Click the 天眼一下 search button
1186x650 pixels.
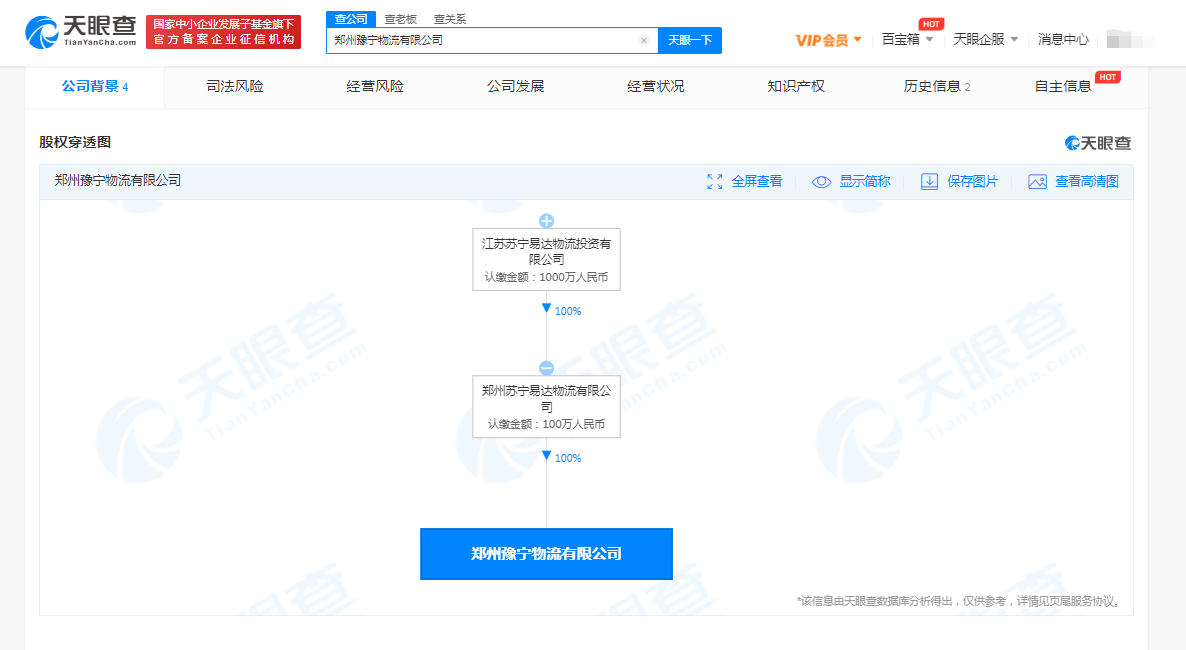point(690,40)
